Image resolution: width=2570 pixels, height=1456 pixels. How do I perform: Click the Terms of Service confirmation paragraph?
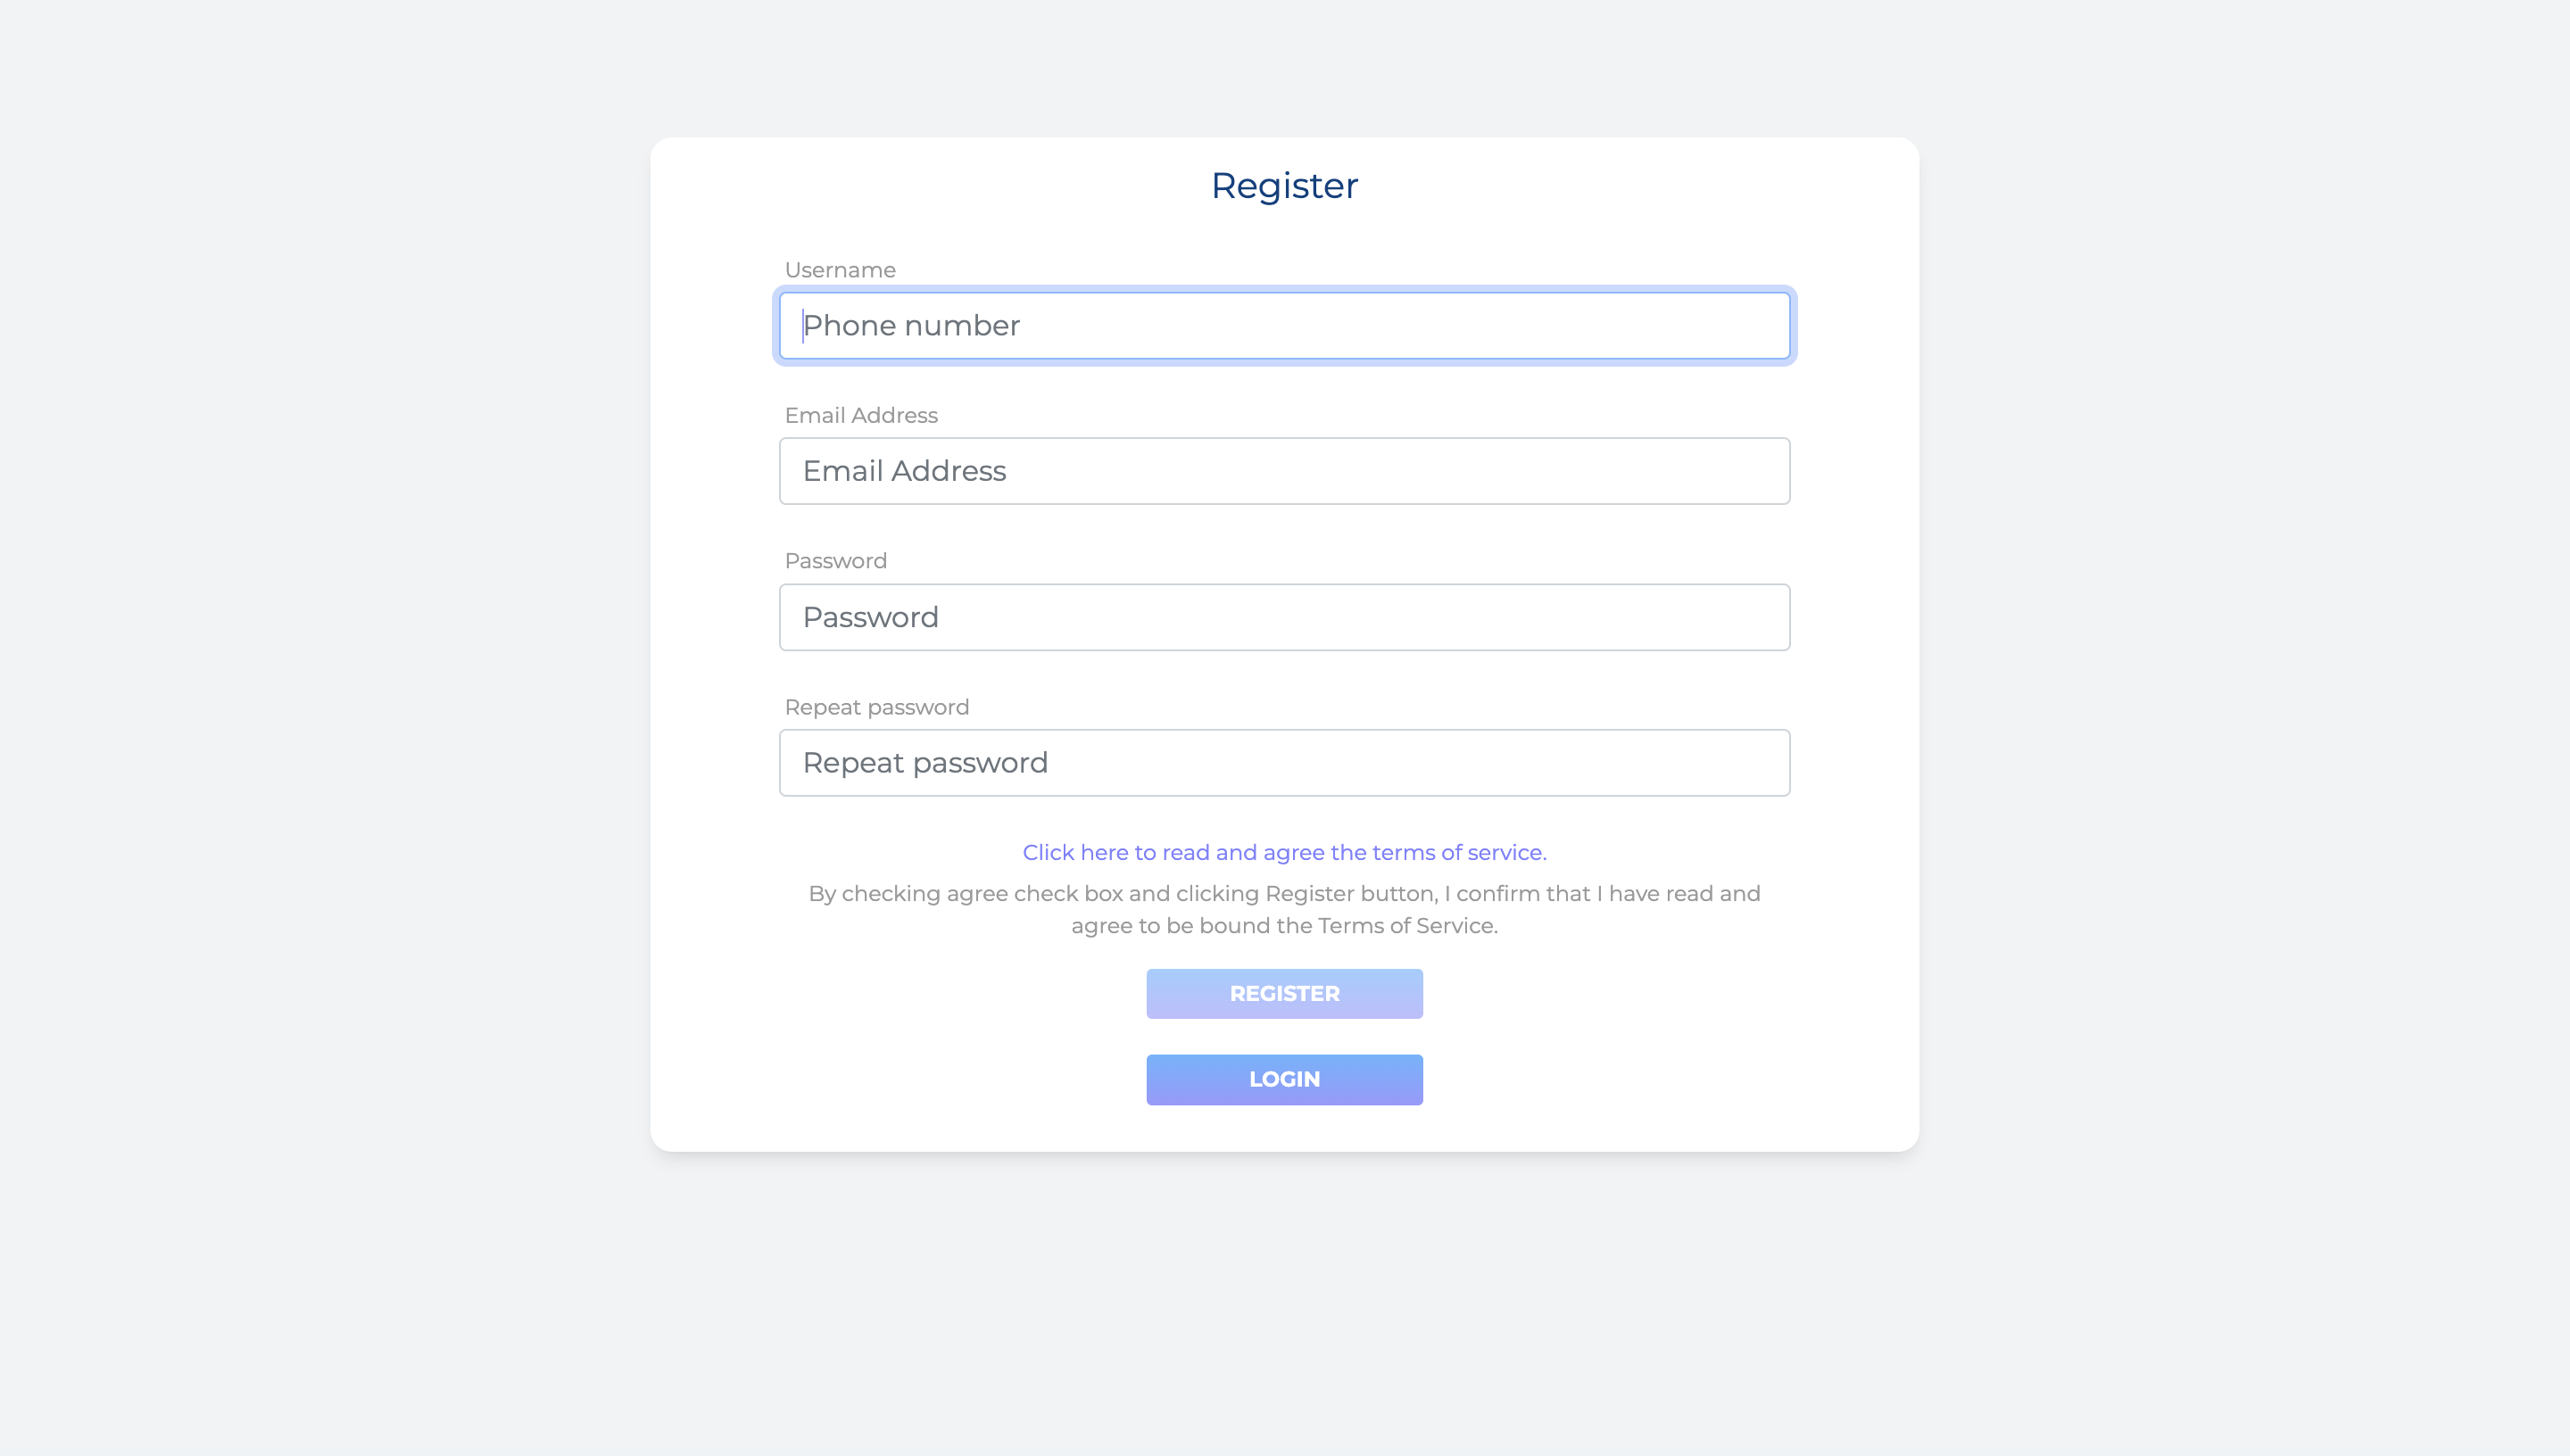[1284, 910]
